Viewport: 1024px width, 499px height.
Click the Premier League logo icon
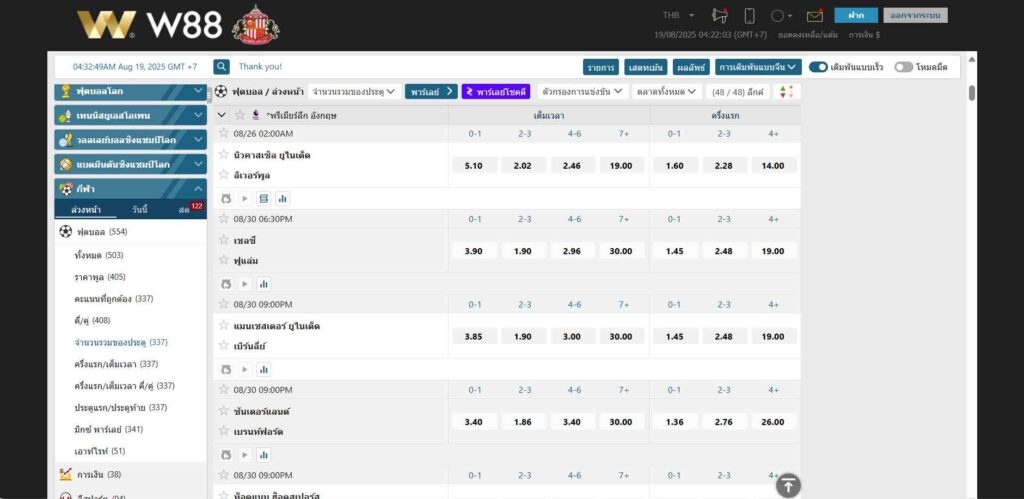point(256,115)
